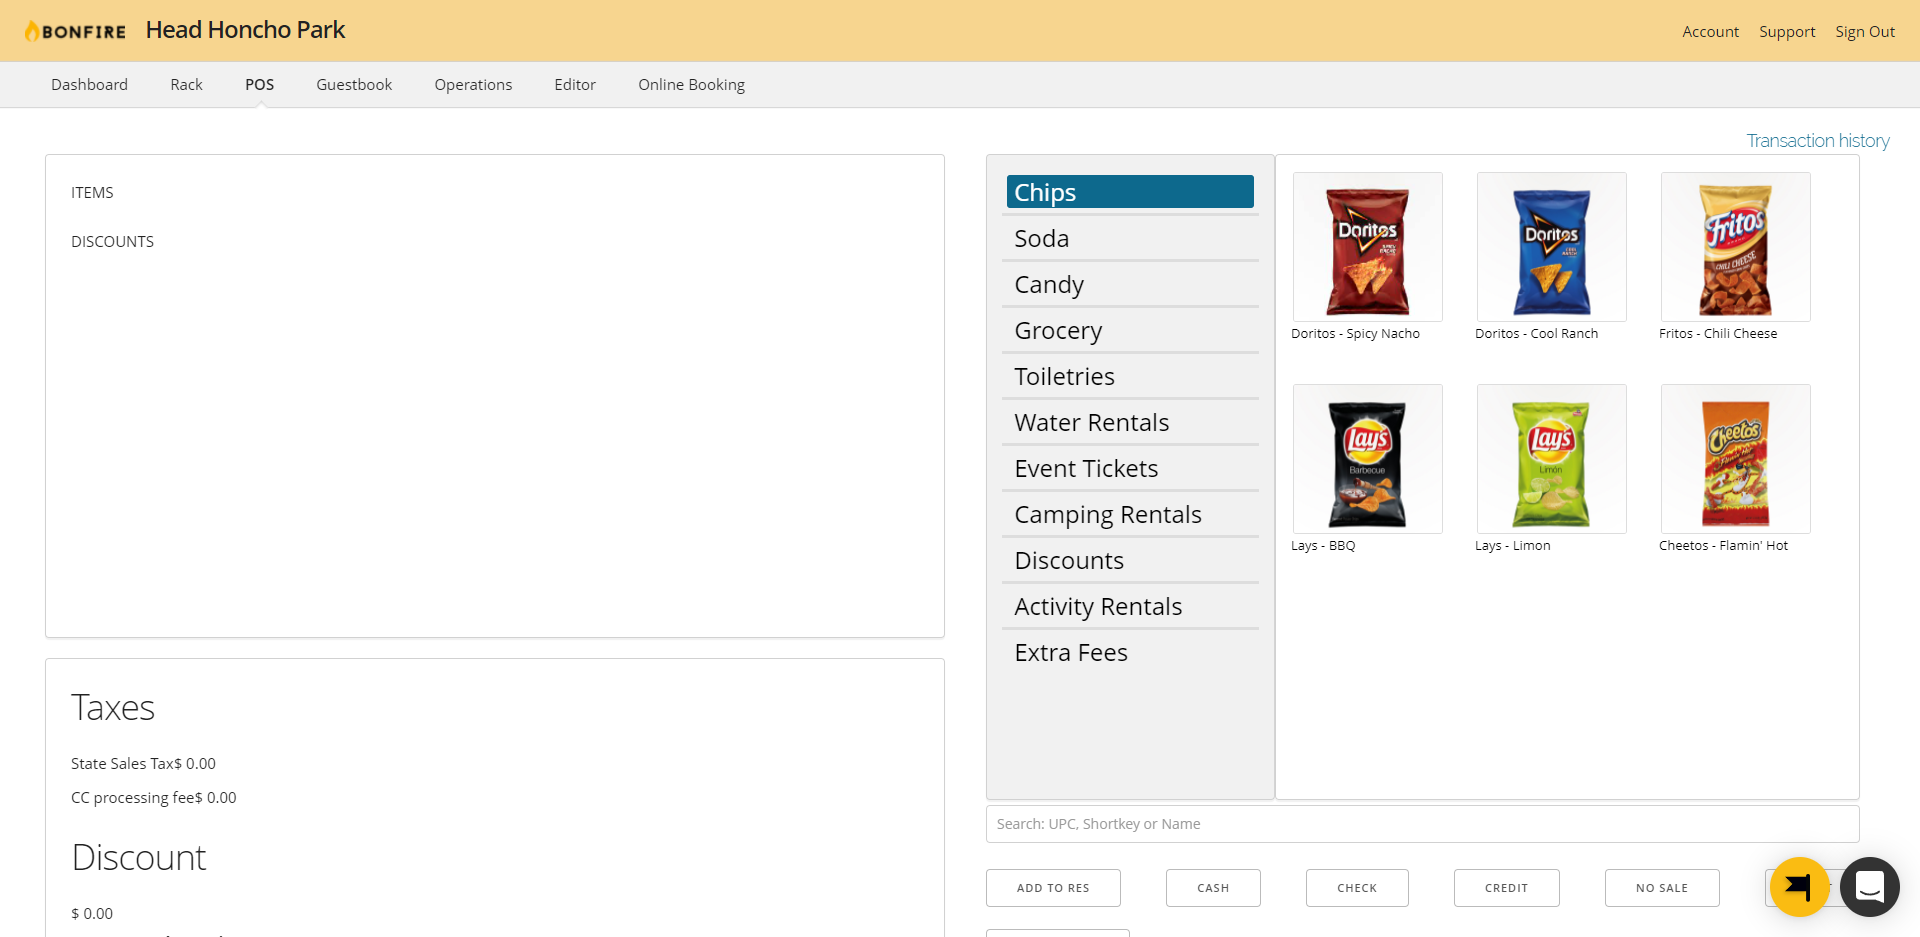Click the UPC search input field

click(x=1421, y=823)
